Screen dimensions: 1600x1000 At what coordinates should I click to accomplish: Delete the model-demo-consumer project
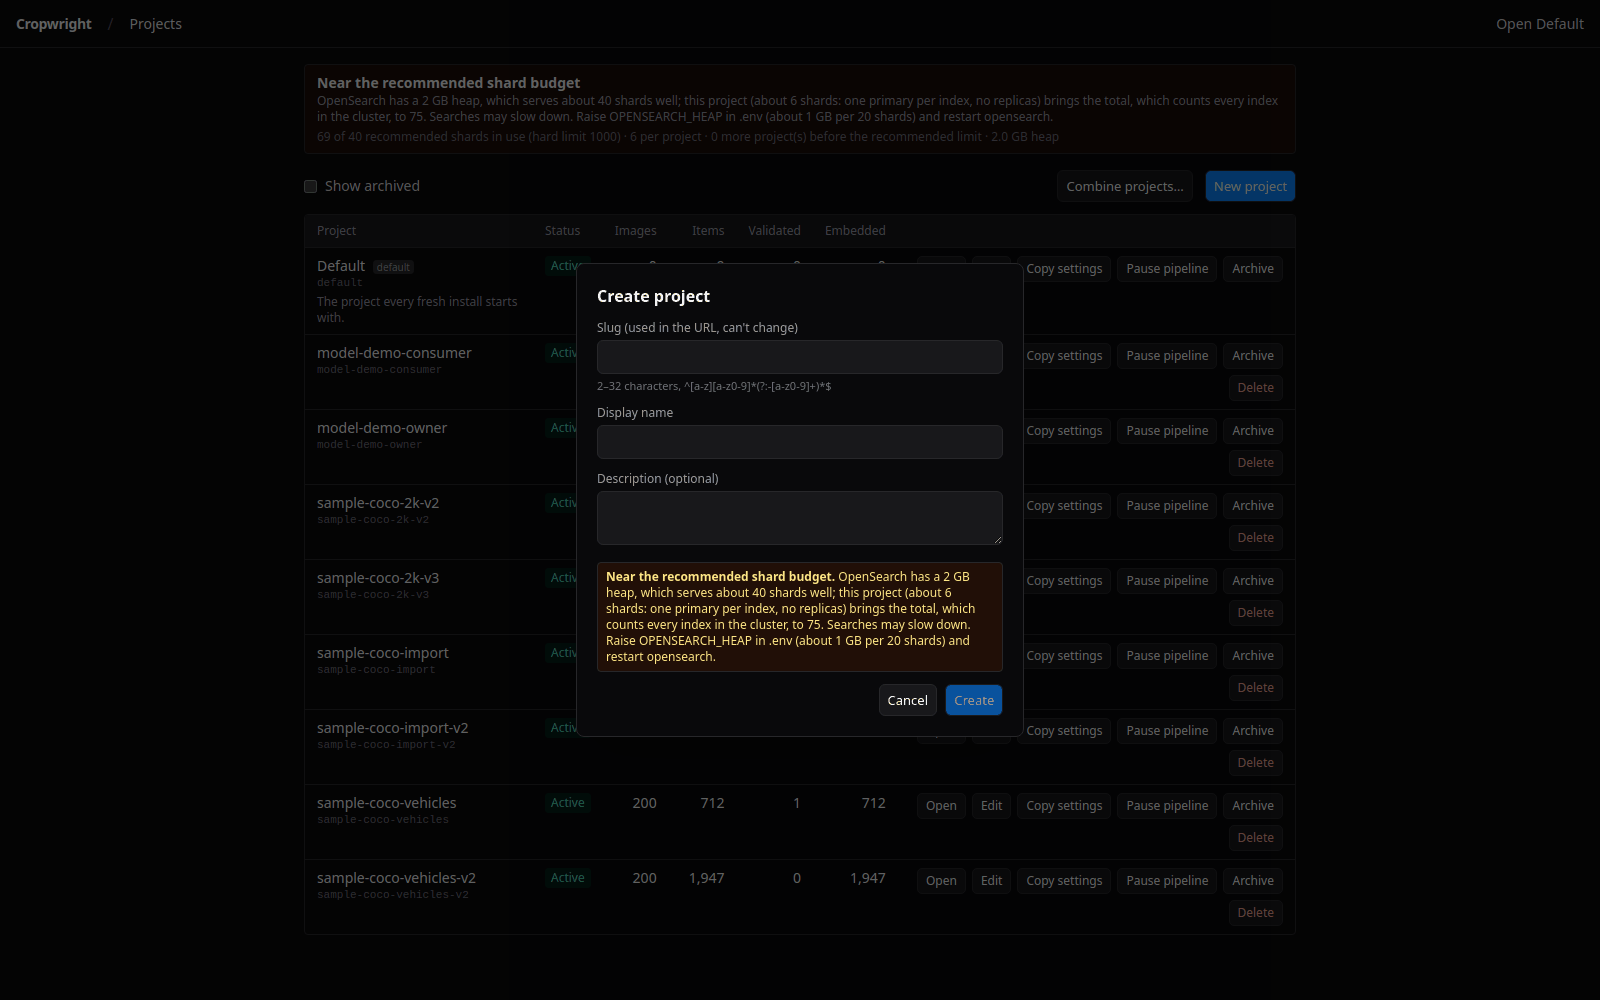(x=1255, y=388)
